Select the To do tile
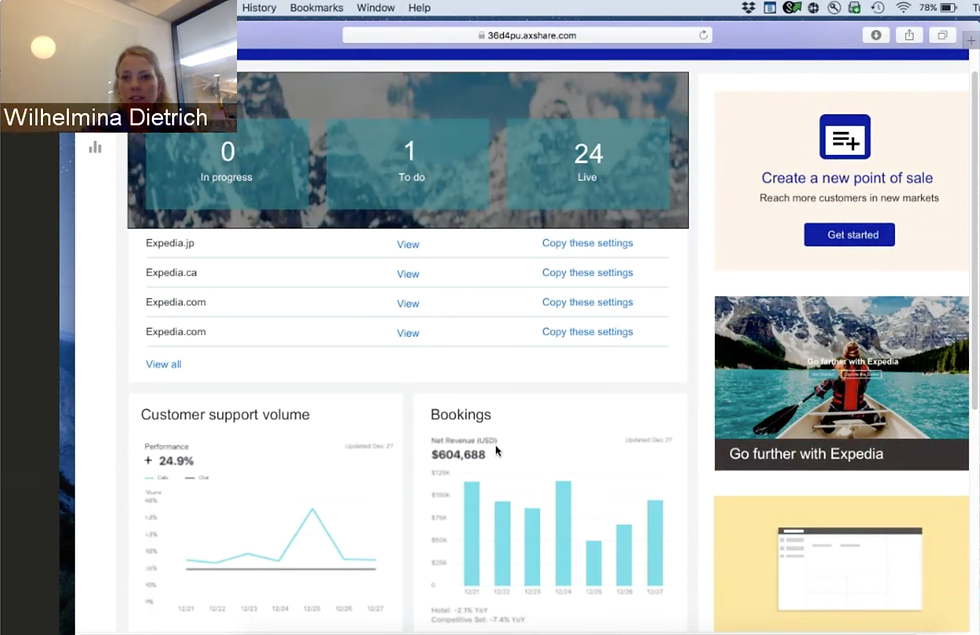 click(x=408, y=164)
